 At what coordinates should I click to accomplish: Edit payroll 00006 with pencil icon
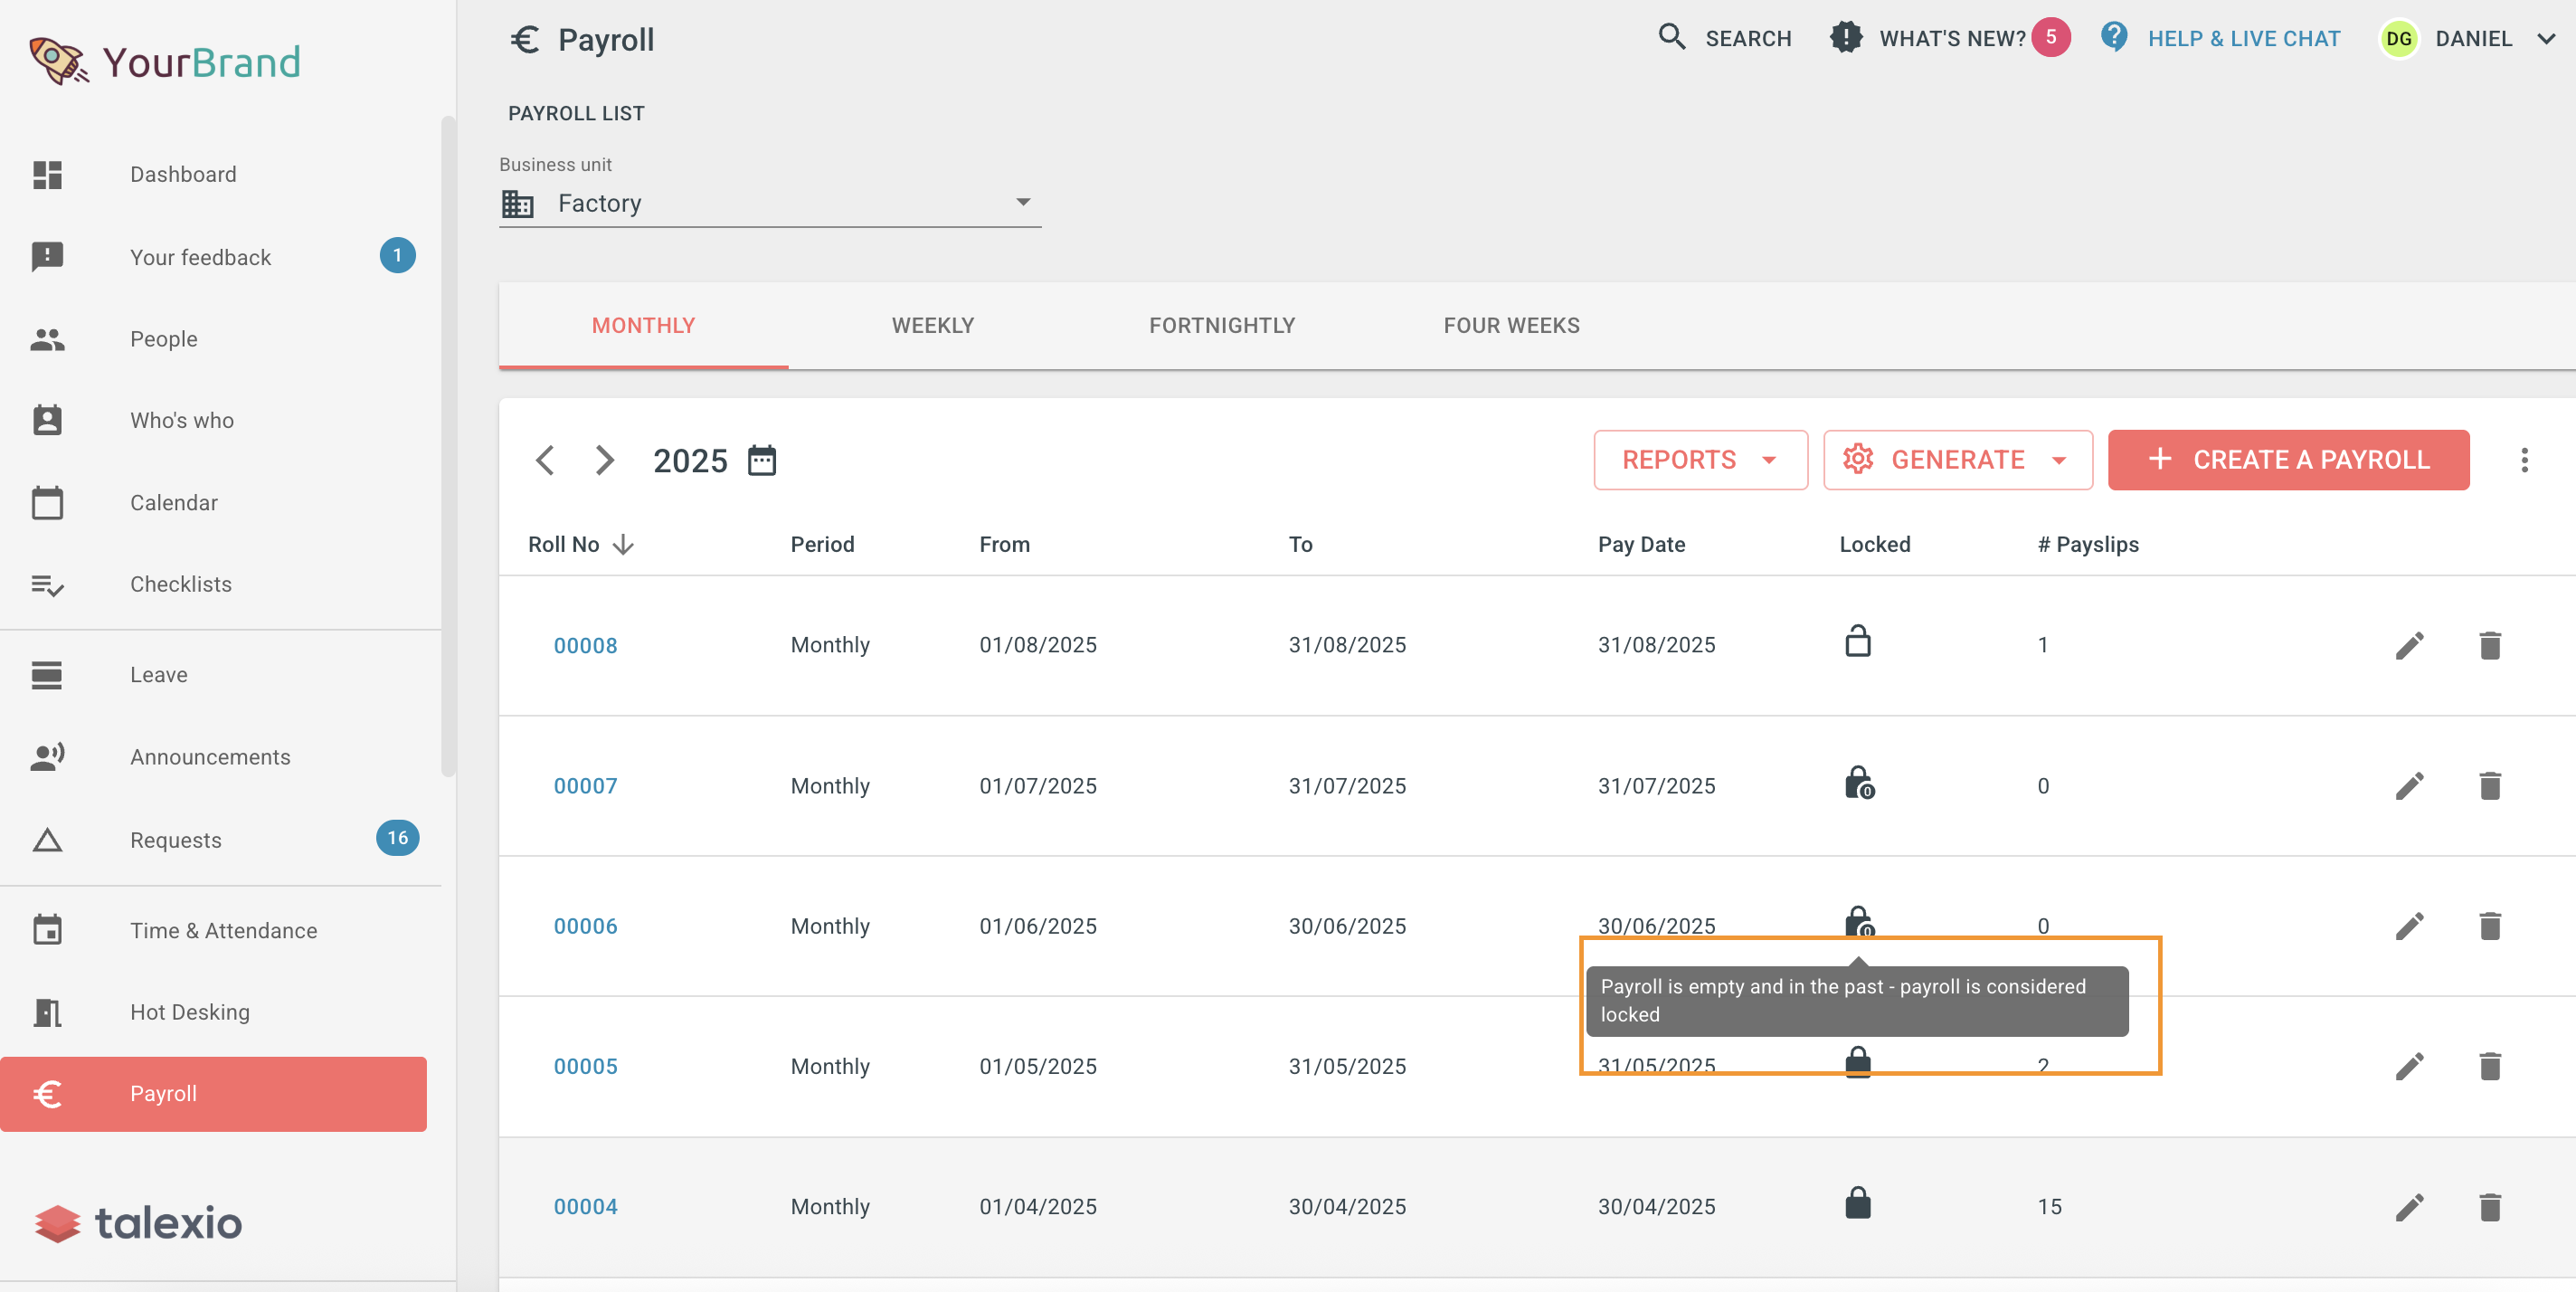2410,926
